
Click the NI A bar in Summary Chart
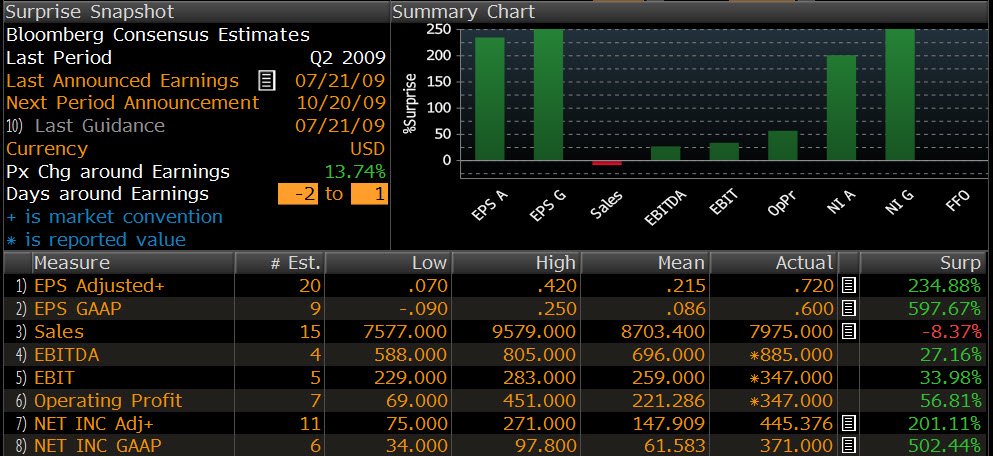842,108
